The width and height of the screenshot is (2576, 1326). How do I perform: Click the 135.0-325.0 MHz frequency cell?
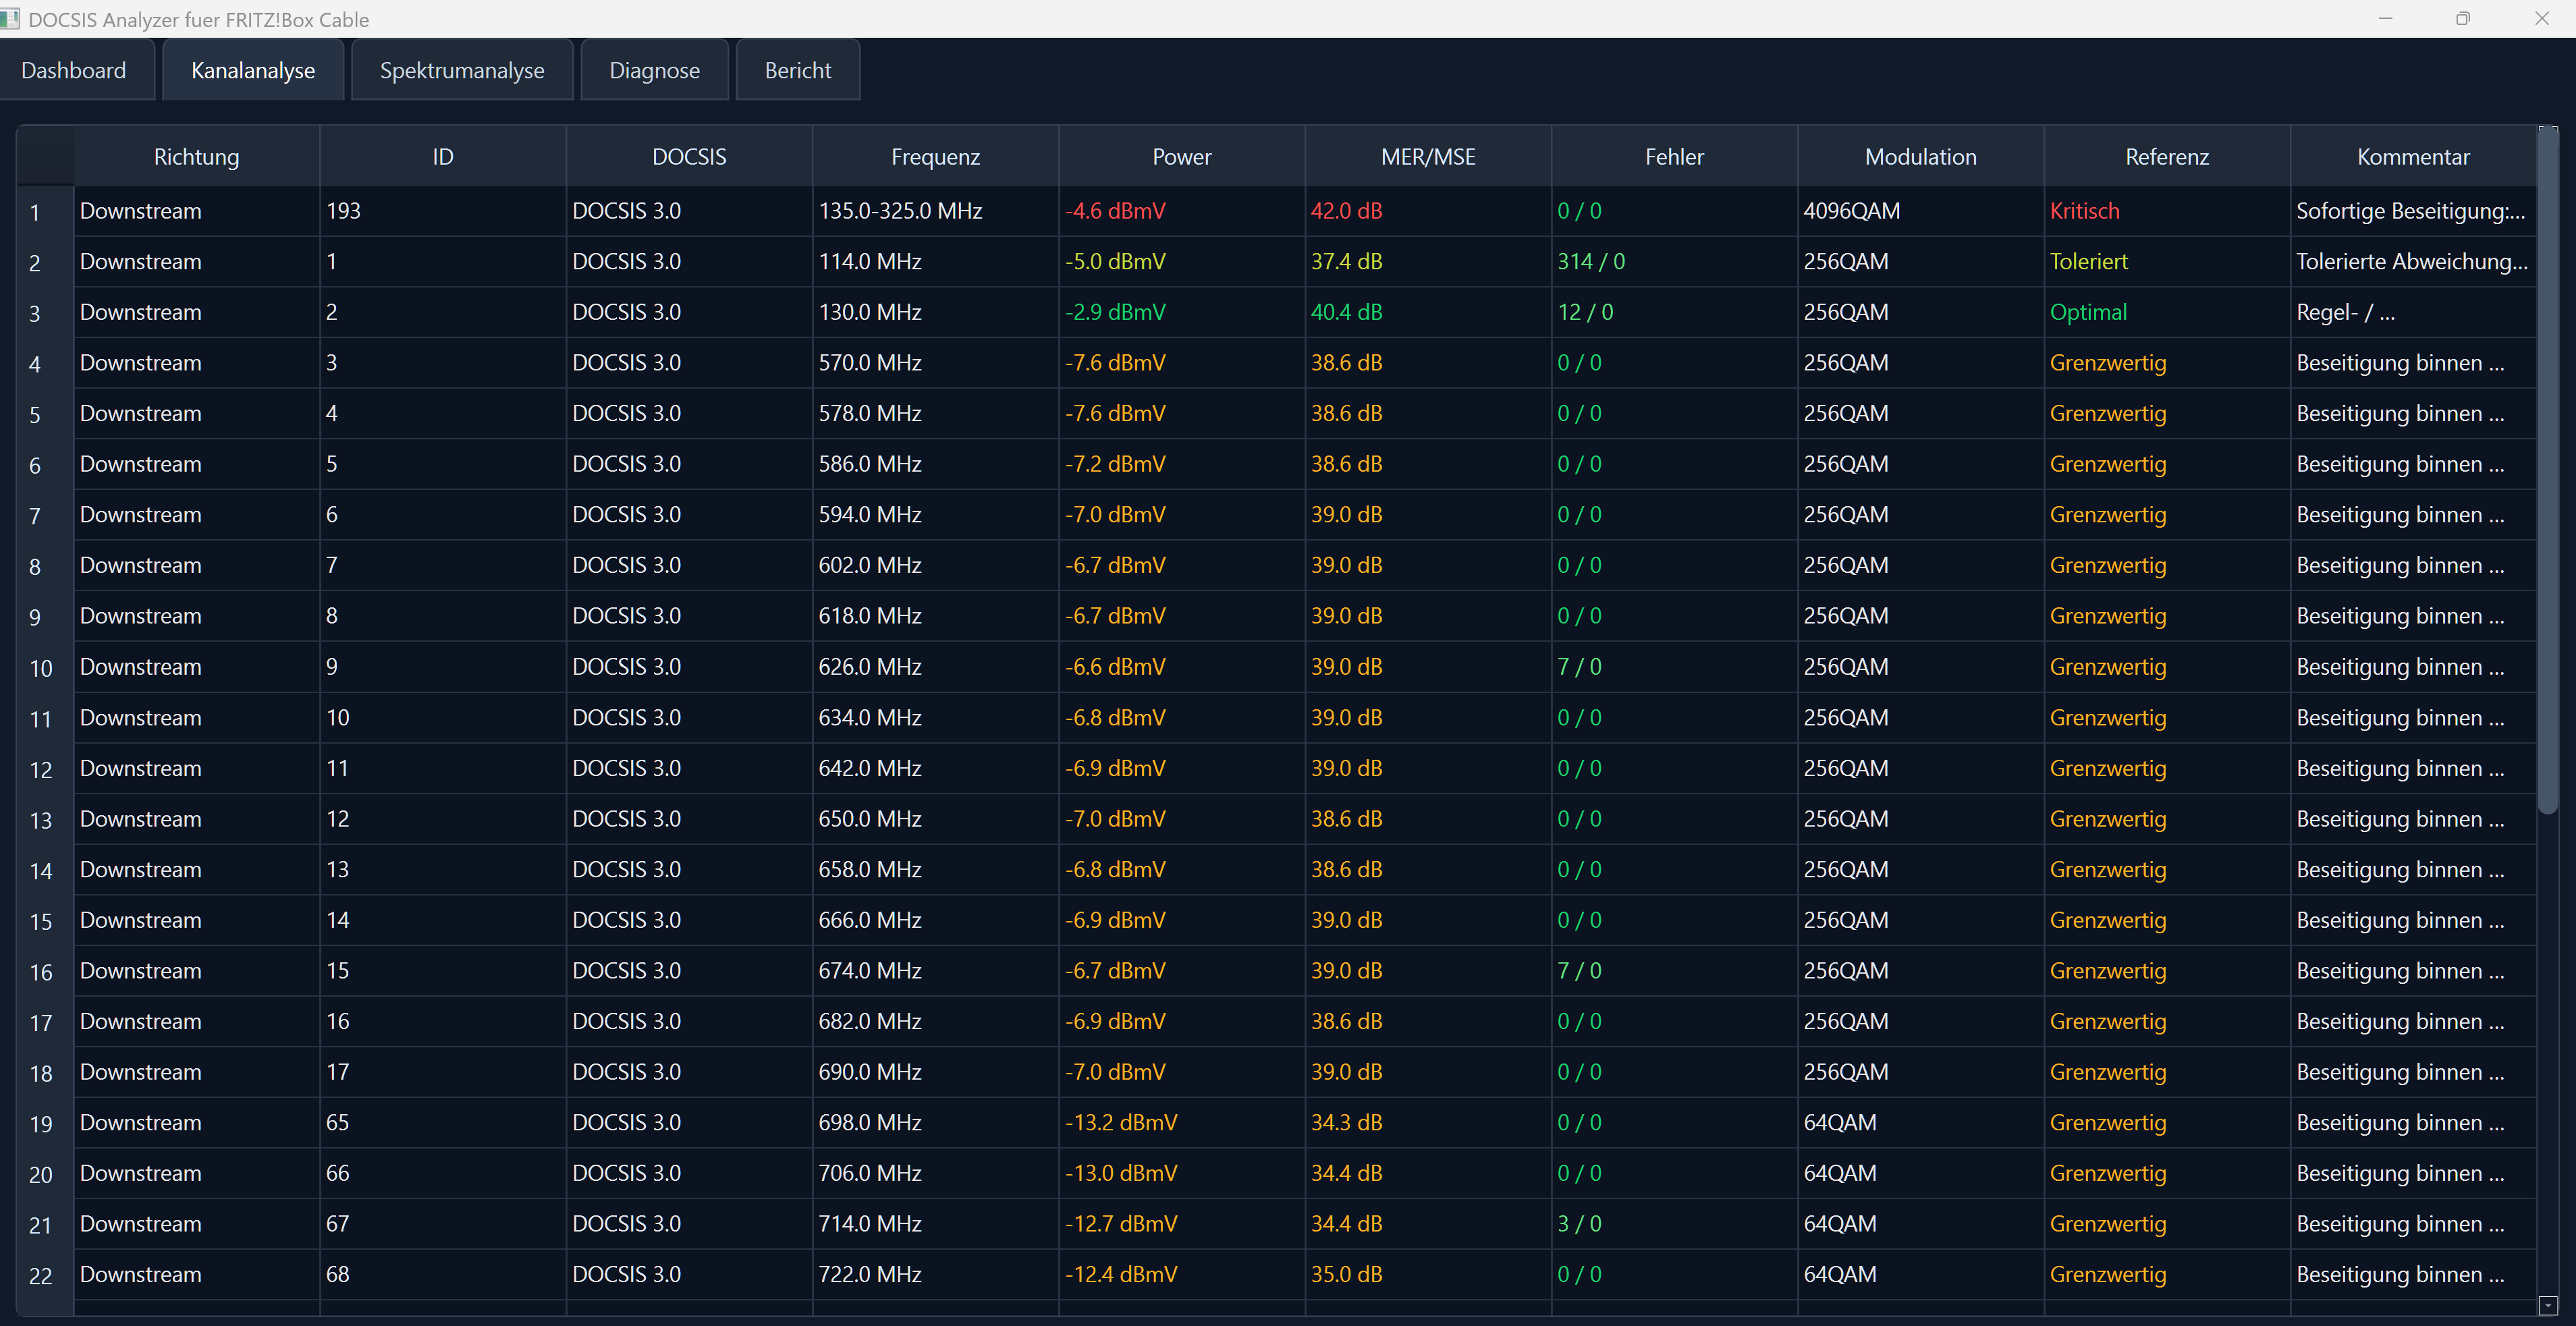[x=936, y=211]
